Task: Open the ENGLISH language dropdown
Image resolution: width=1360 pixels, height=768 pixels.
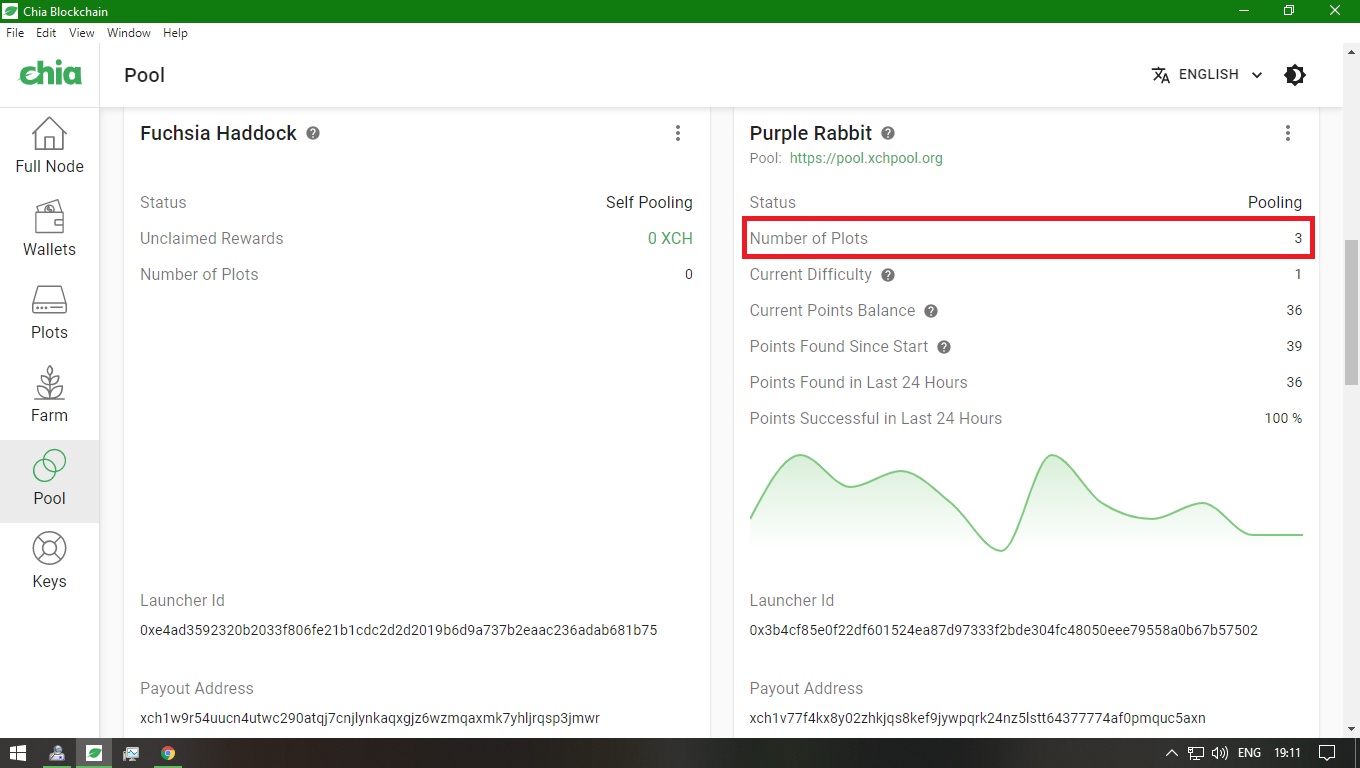Action: coord(1207,75)
